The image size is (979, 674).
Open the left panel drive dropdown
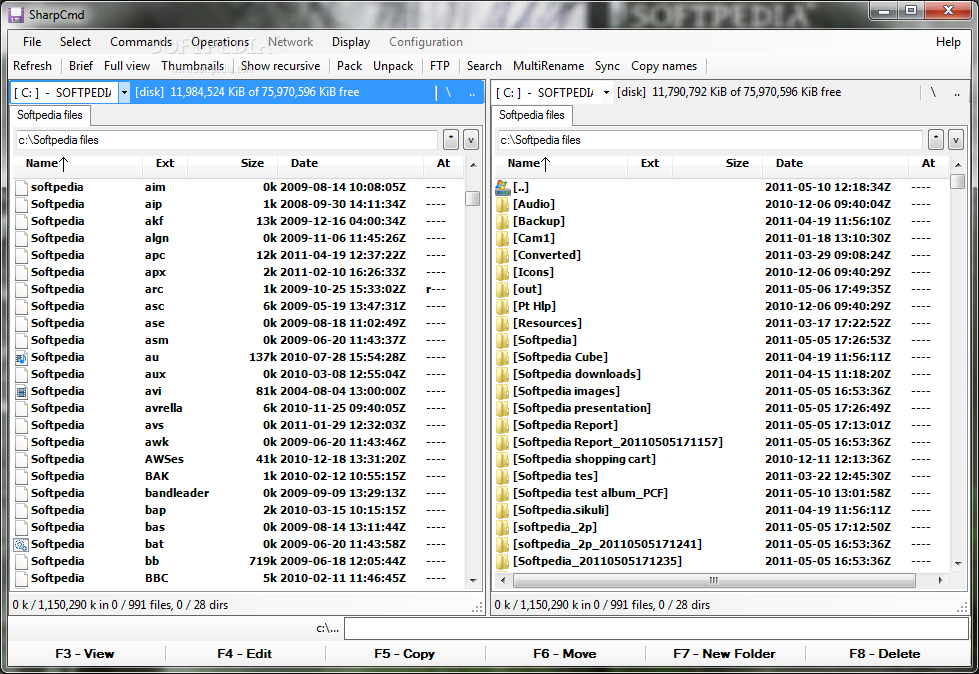[x=124, y=93]
